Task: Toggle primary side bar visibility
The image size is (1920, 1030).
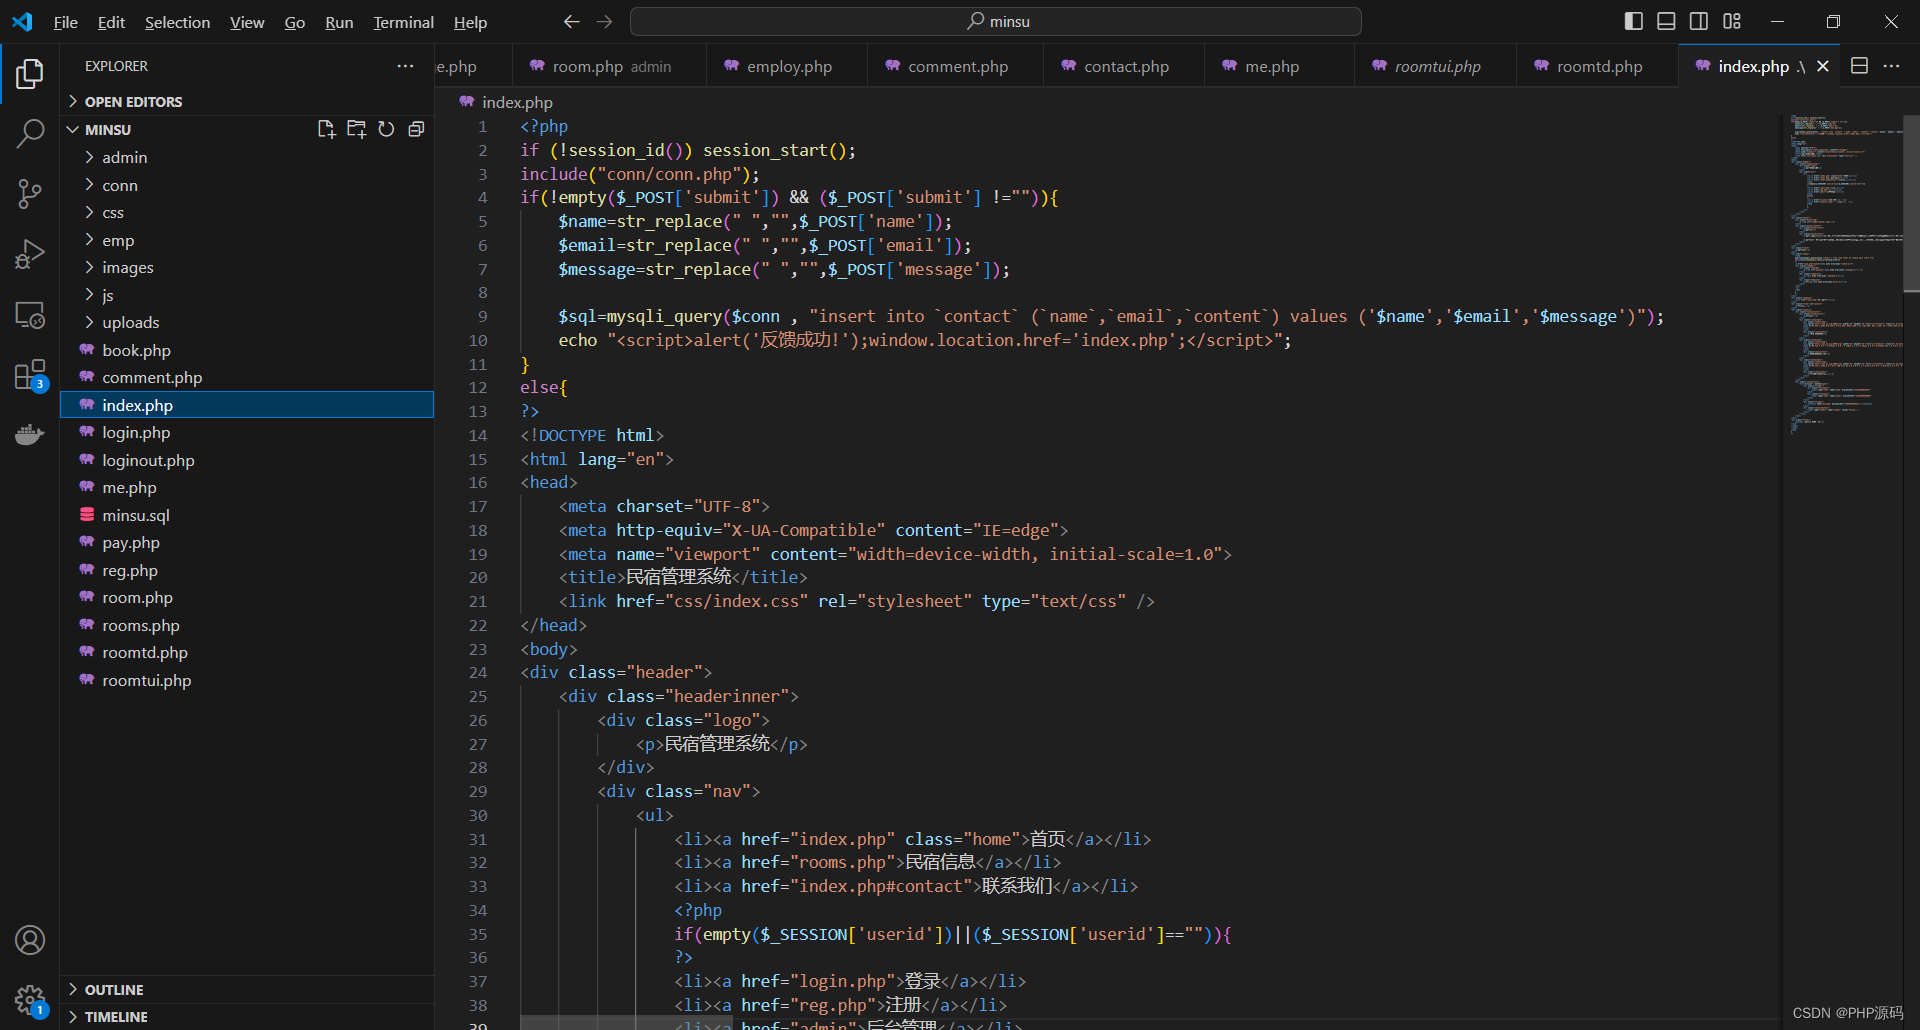Action: 1634,21
